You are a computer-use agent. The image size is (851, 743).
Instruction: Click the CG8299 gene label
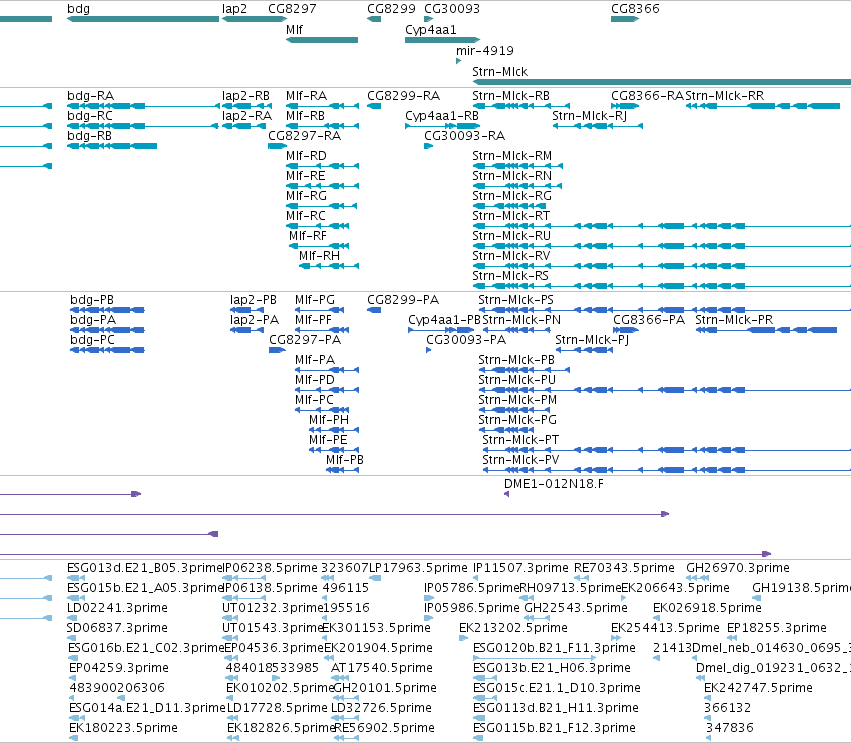point(391,9)
